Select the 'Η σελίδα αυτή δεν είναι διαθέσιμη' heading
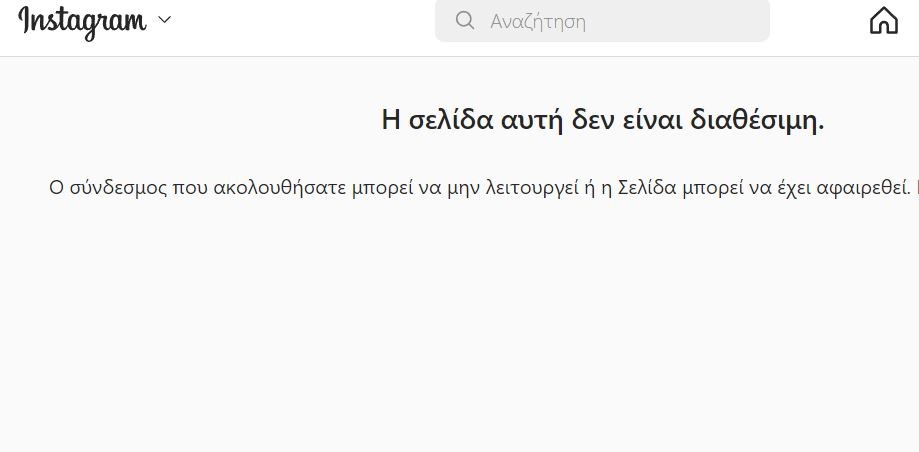Image resolution: width=919 pixels, height=452 pixels. pos(603,120)
